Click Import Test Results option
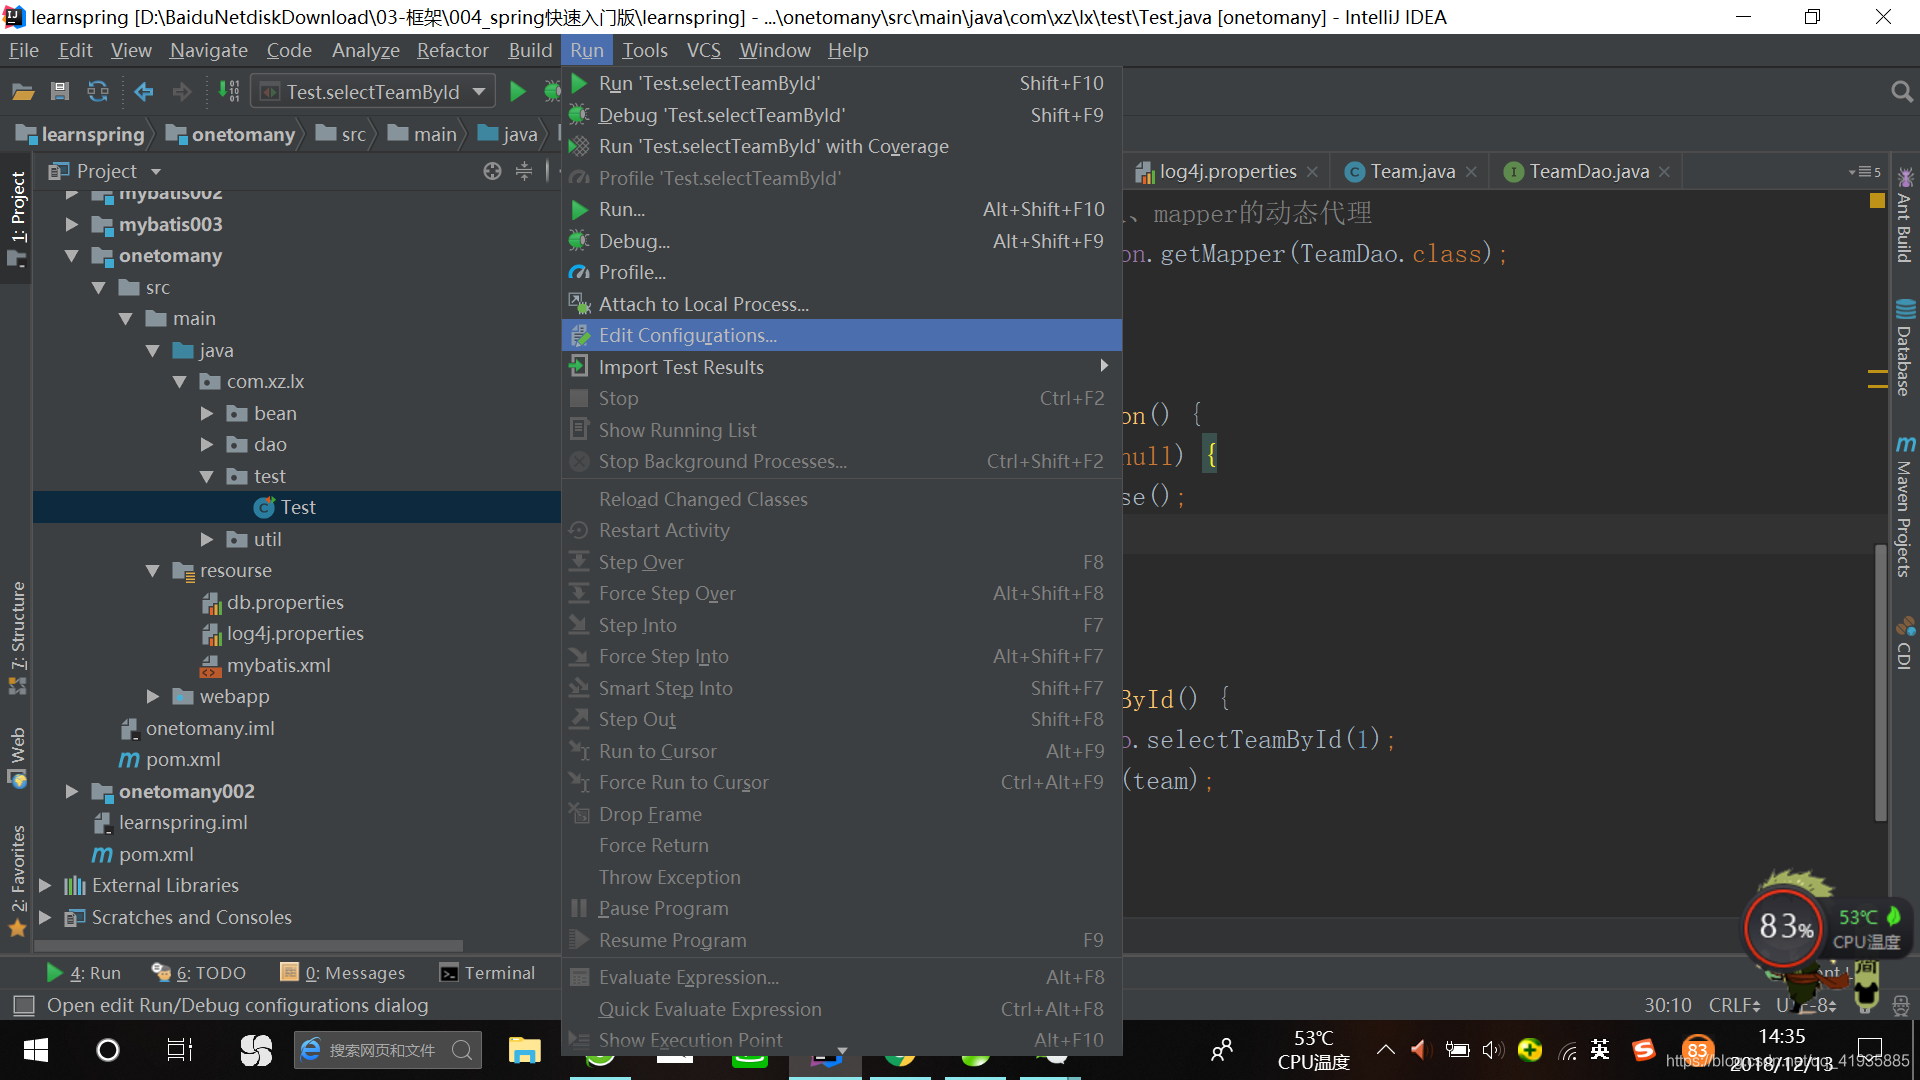The image size is (1920, 1080). pos(682,365)
